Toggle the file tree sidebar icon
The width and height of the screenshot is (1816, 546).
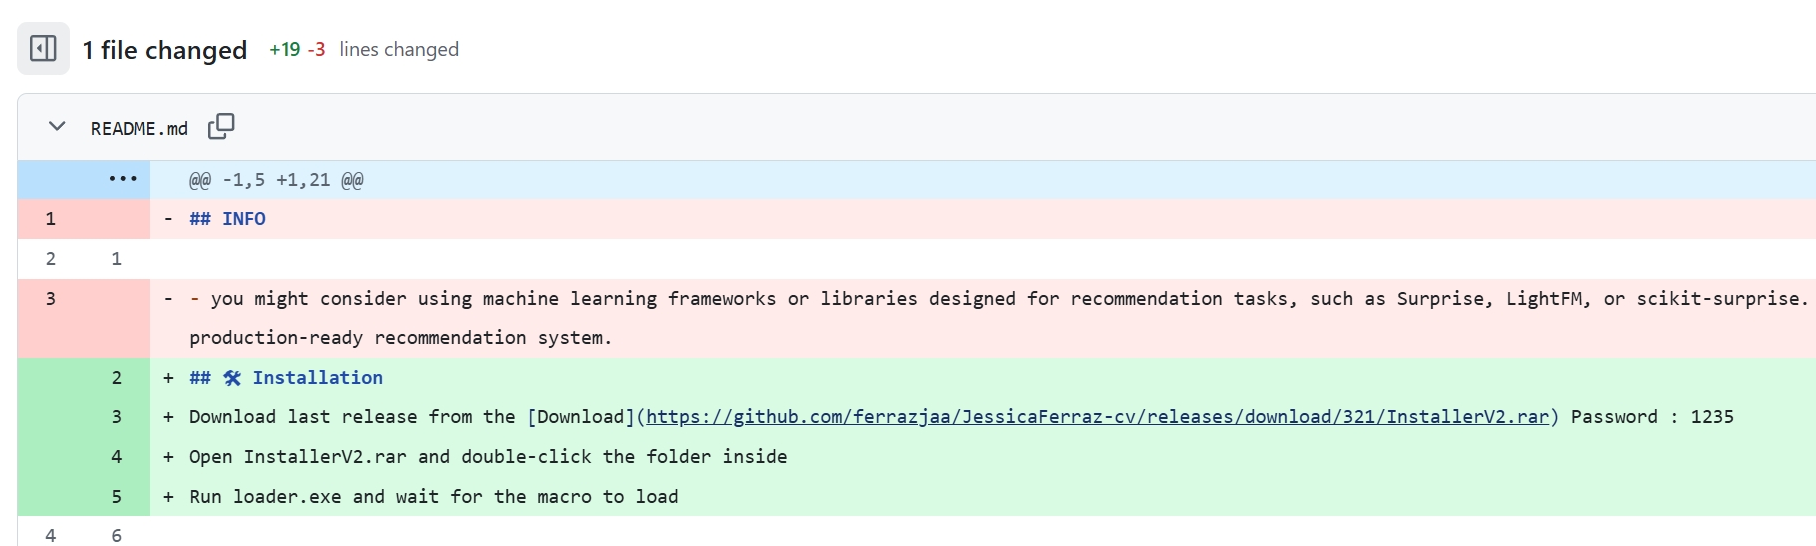point(43,48)
